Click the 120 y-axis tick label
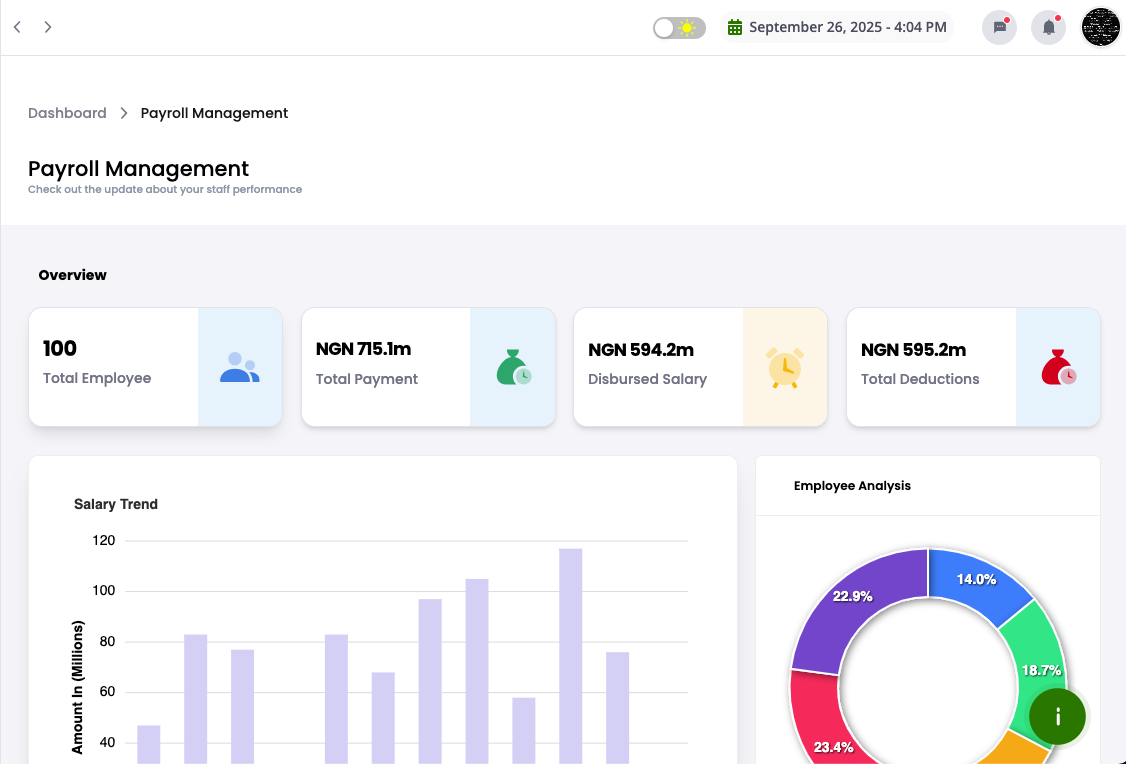1126x764 pixels. [103, 541]
